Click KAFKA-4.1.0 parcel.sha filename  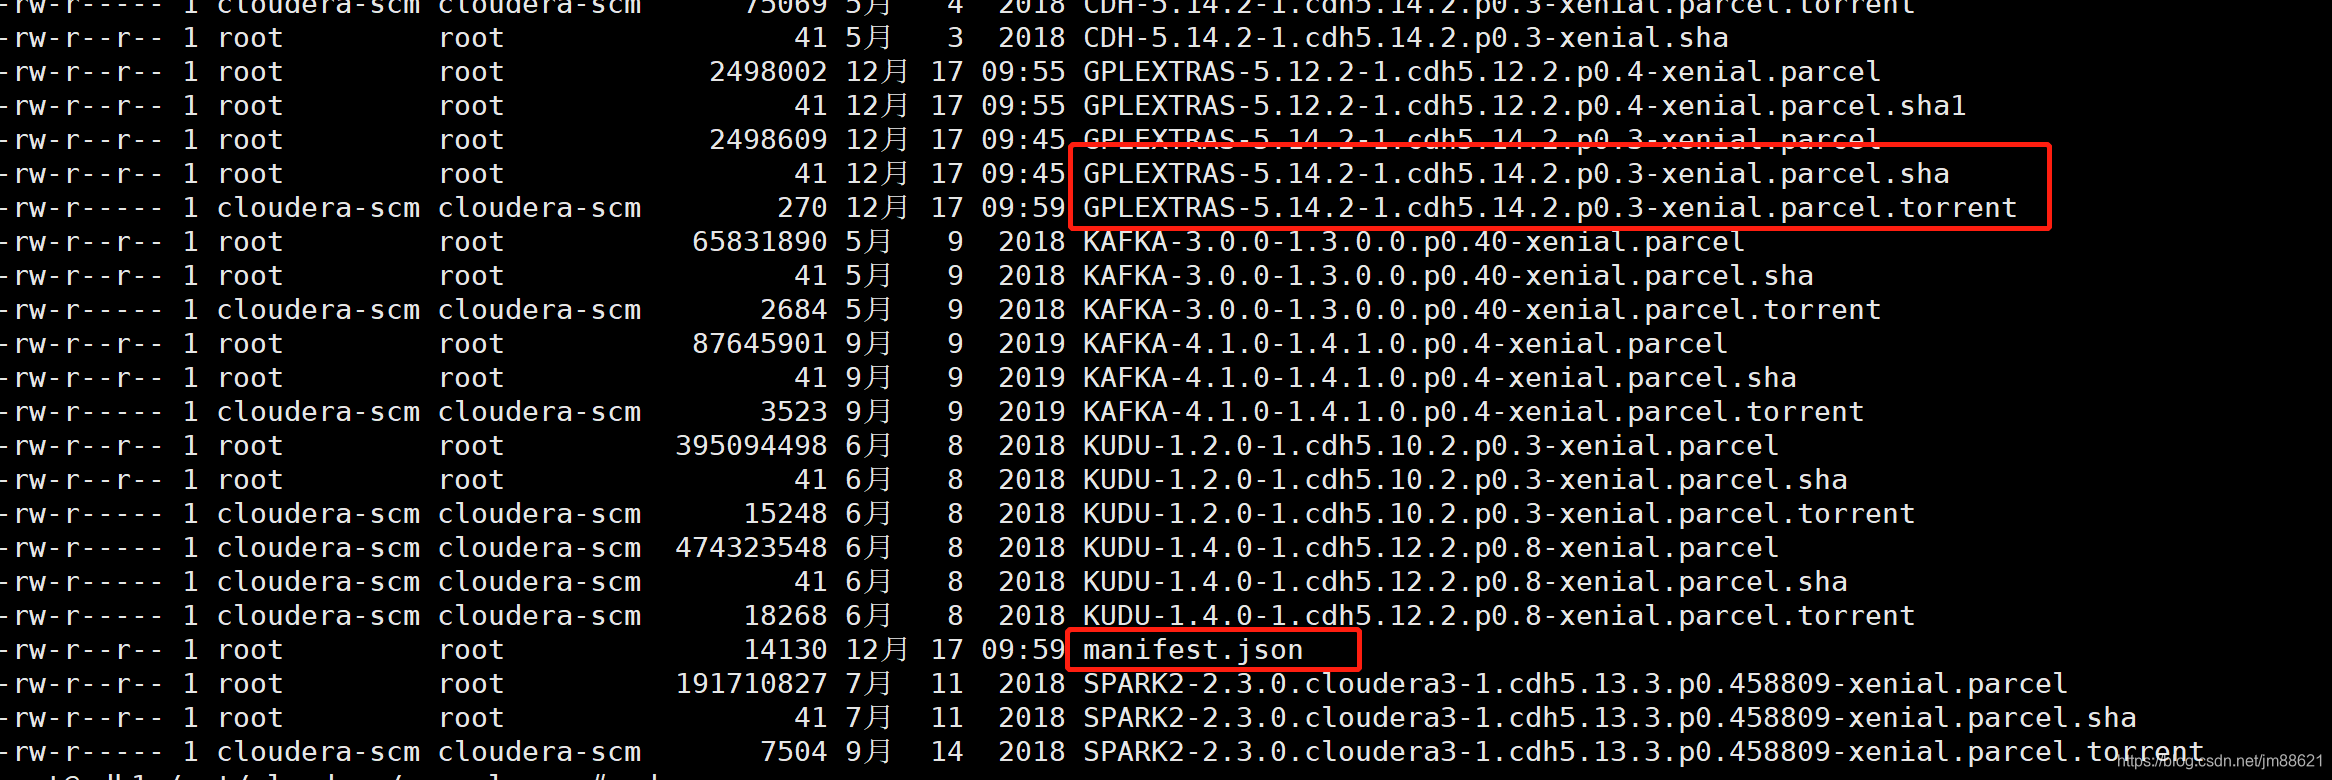click(1439, 378)
